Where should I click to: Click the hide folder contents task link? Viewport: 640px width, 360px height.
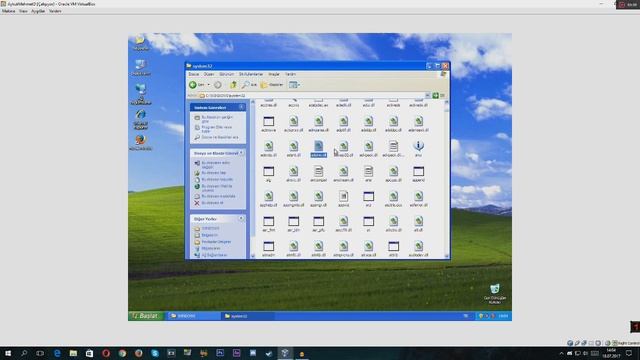(x=214, y=119)
